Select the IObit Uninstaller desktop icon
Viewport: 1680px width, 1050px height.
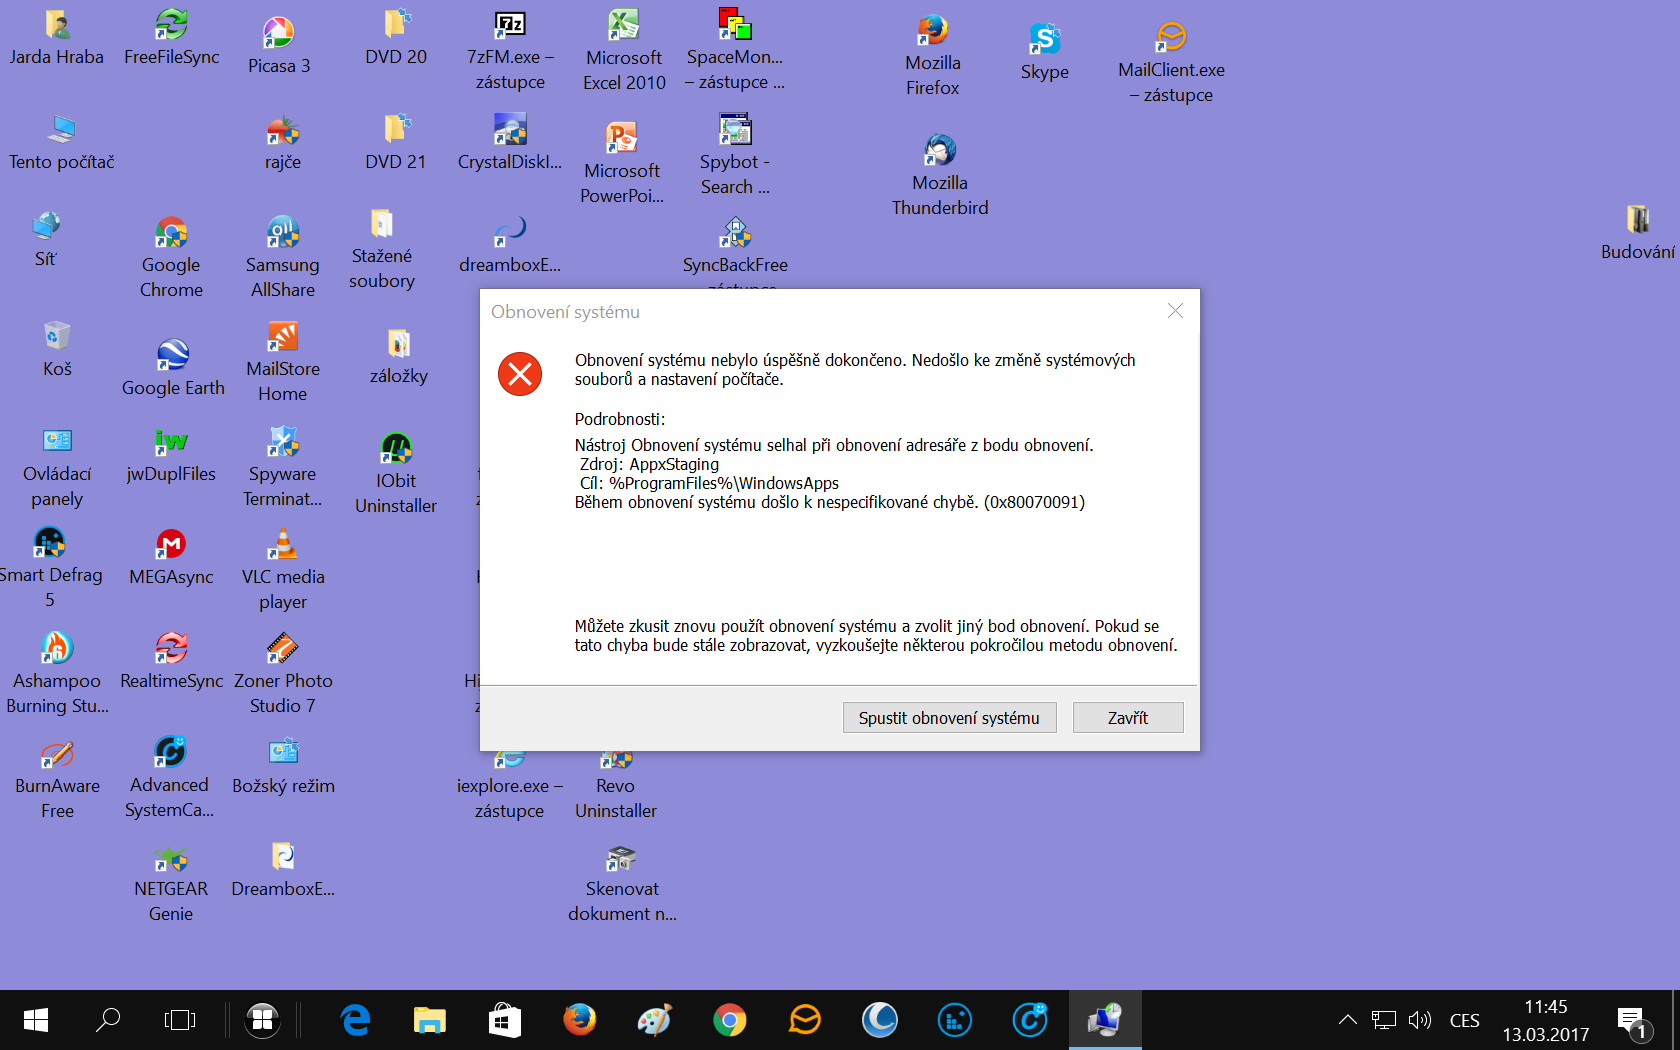click(396, 474)
